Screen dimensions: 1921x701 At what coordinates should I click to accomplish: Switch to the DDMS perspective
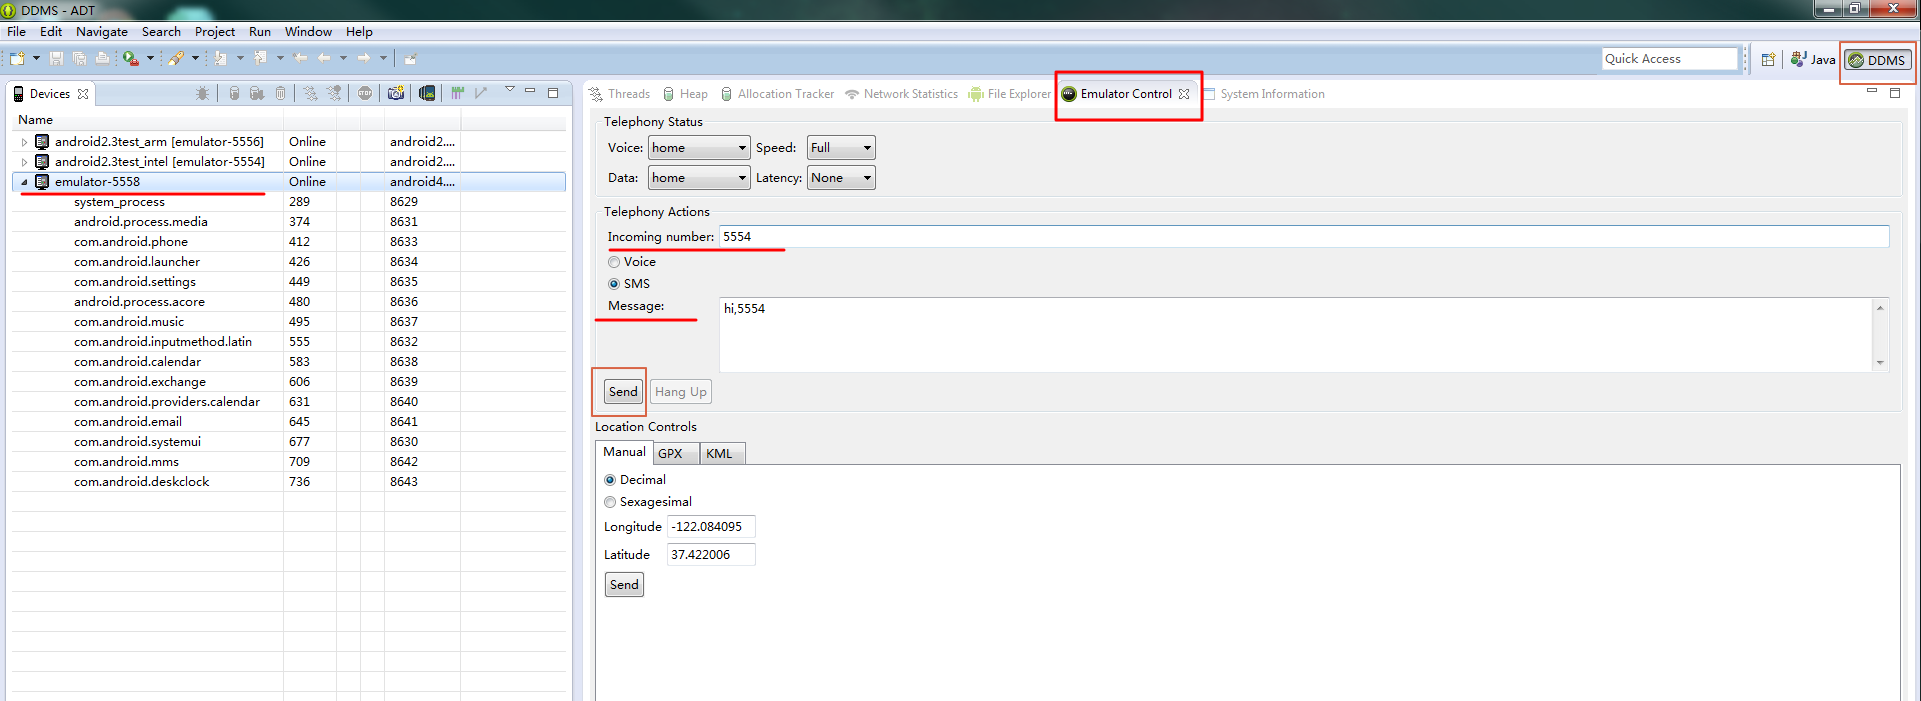tap(1877, 60)
